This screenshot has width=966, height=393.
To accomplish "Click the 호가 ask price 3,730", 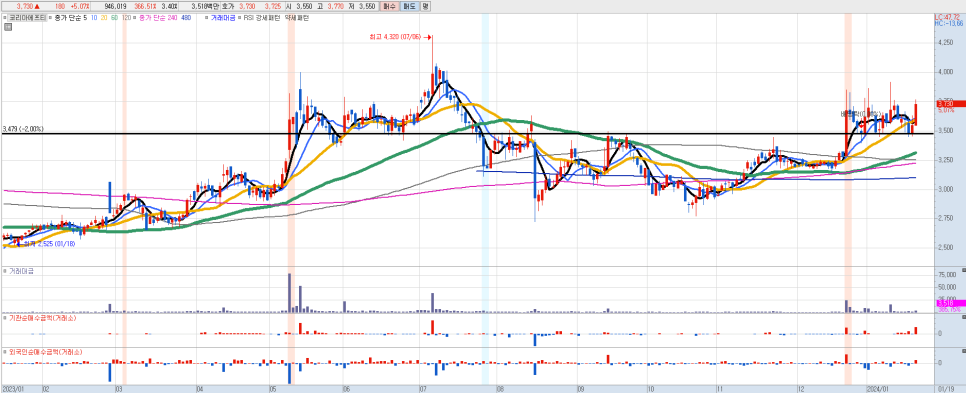I will (x=246, y=6).
